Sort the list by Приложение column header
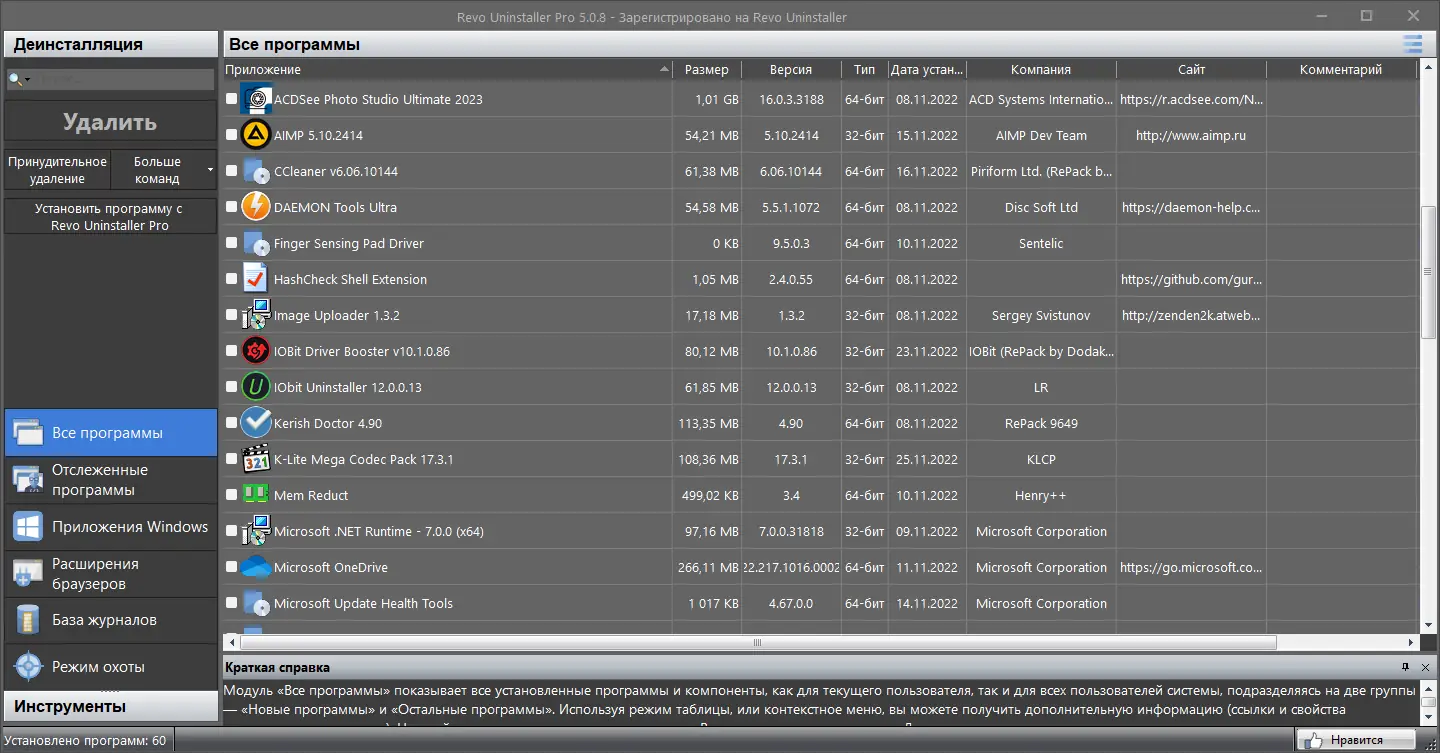This screenshot has width=1440, height=753. point(447,70)
